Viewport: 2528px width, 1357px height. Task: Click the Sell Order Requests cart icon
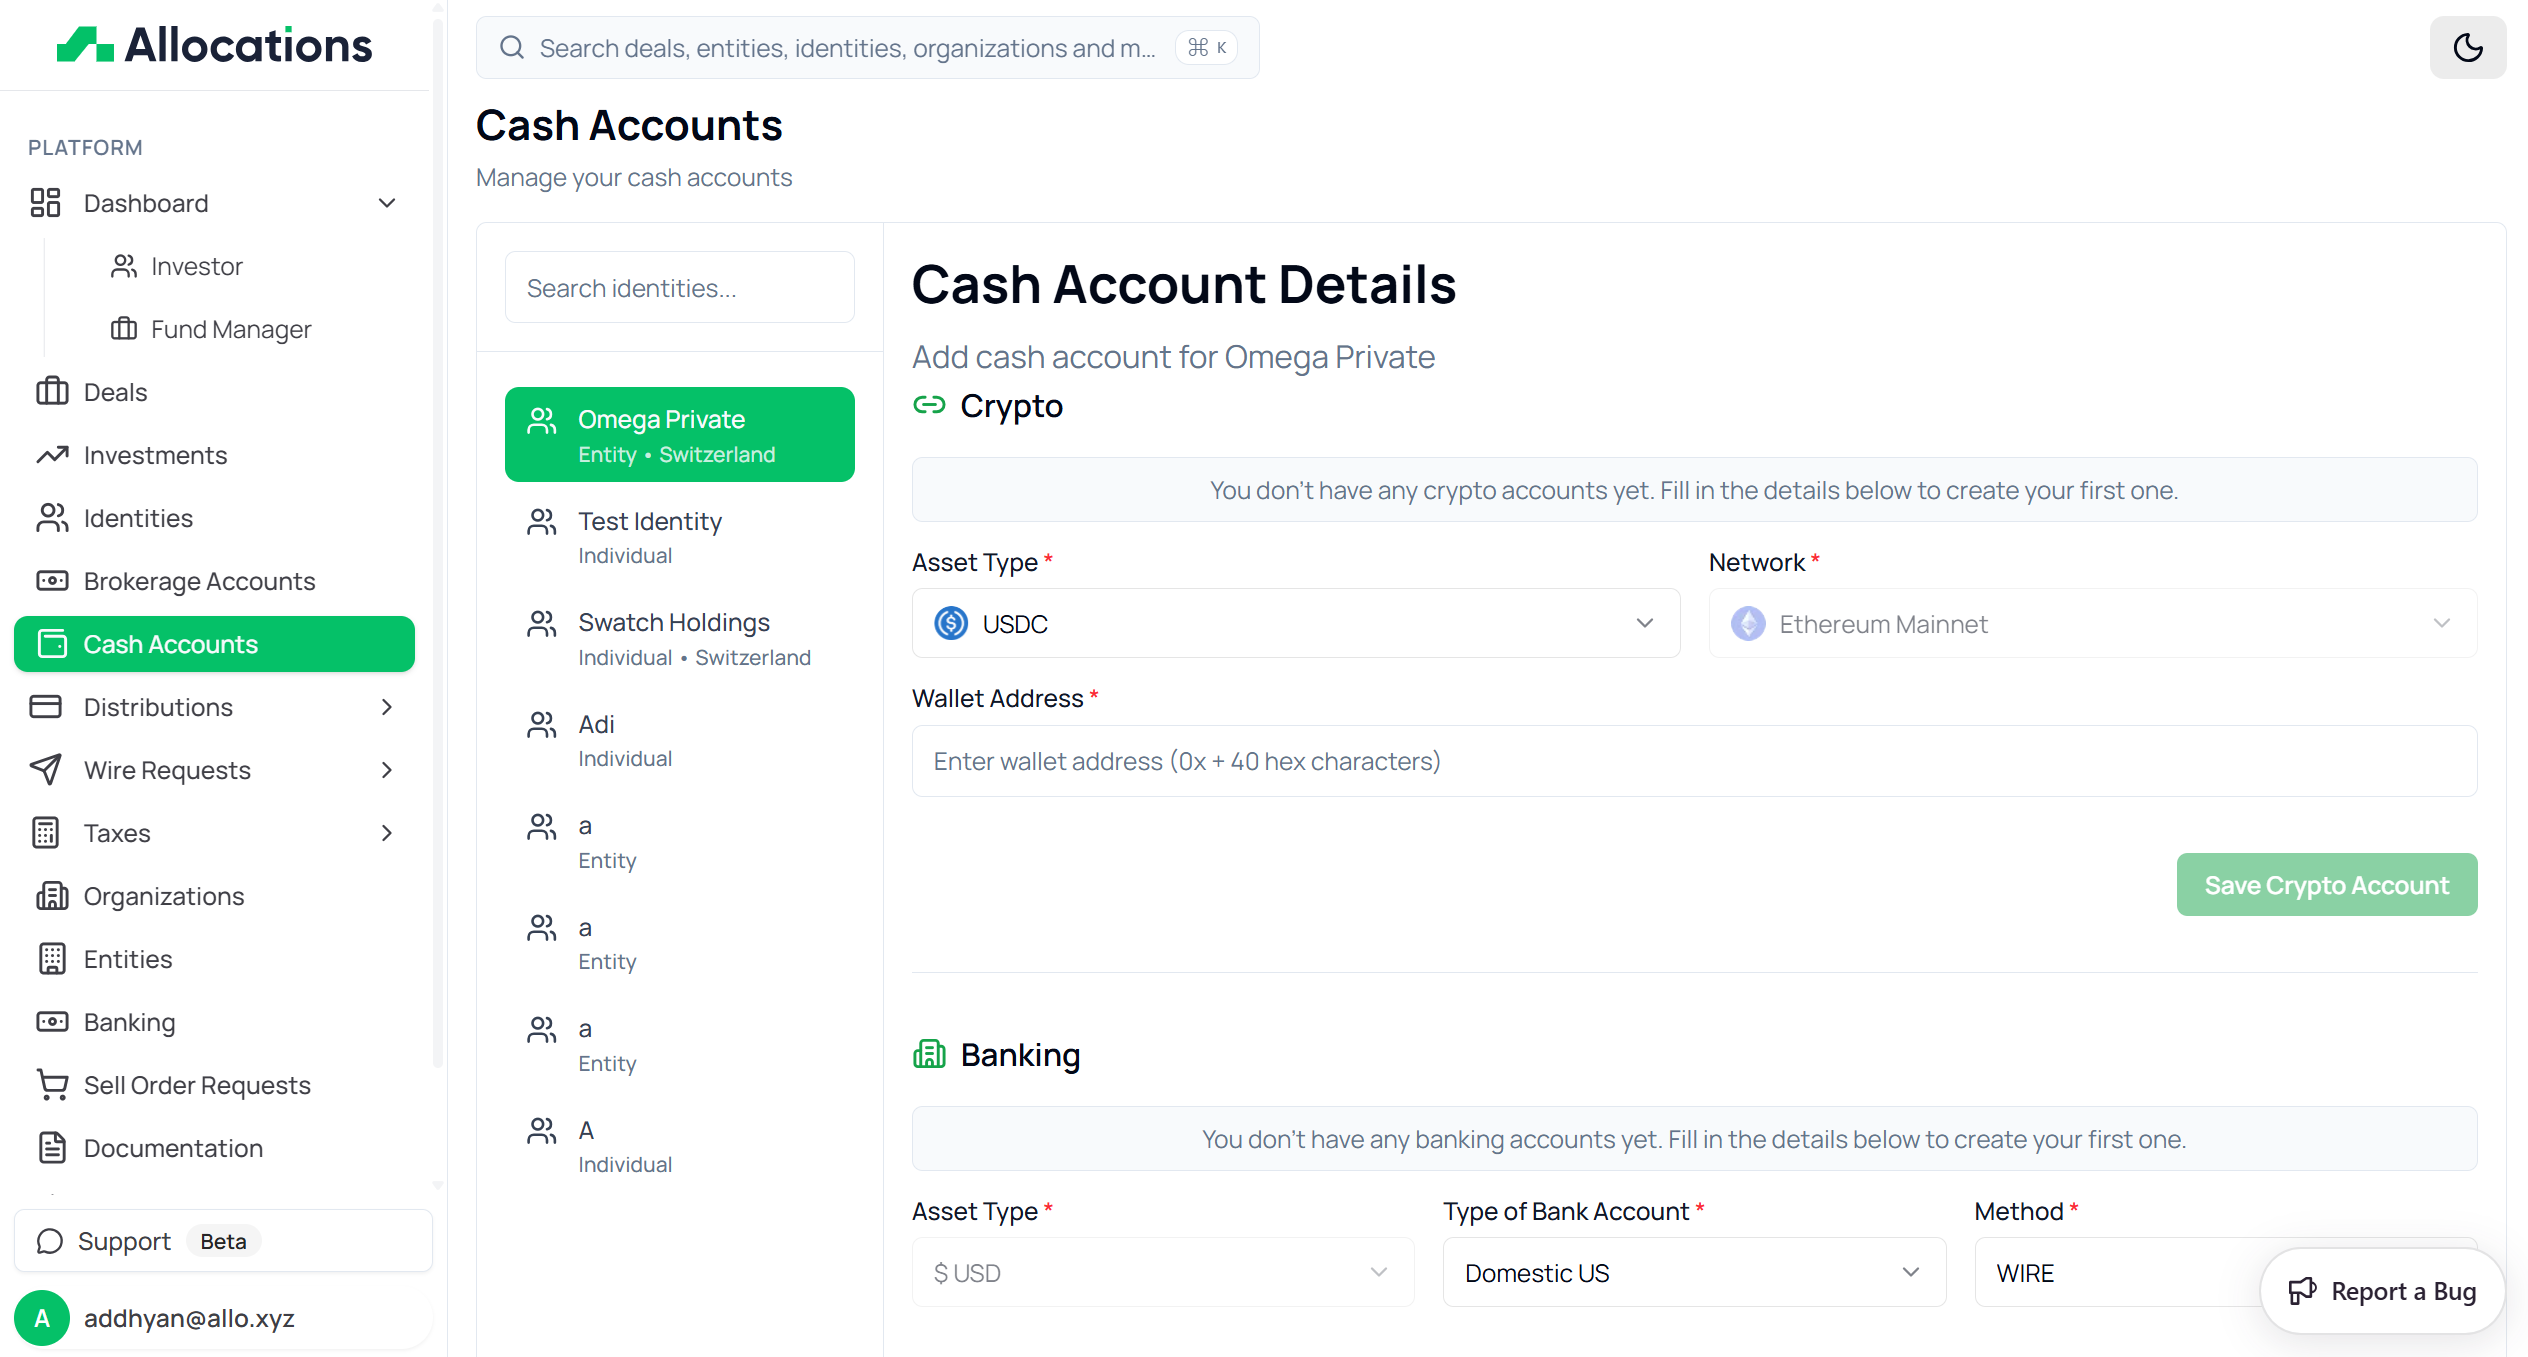(52, 1085)
